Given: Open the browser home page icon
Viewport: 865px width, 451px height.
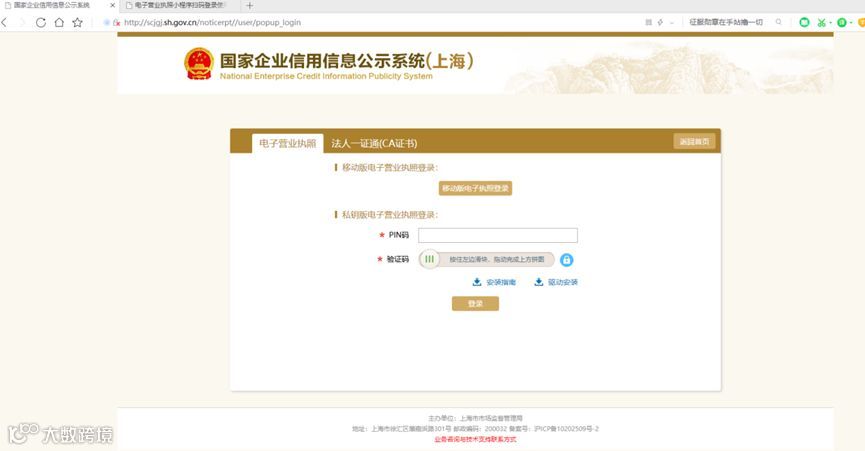Looking at the screenshot, I should (59, 23).
